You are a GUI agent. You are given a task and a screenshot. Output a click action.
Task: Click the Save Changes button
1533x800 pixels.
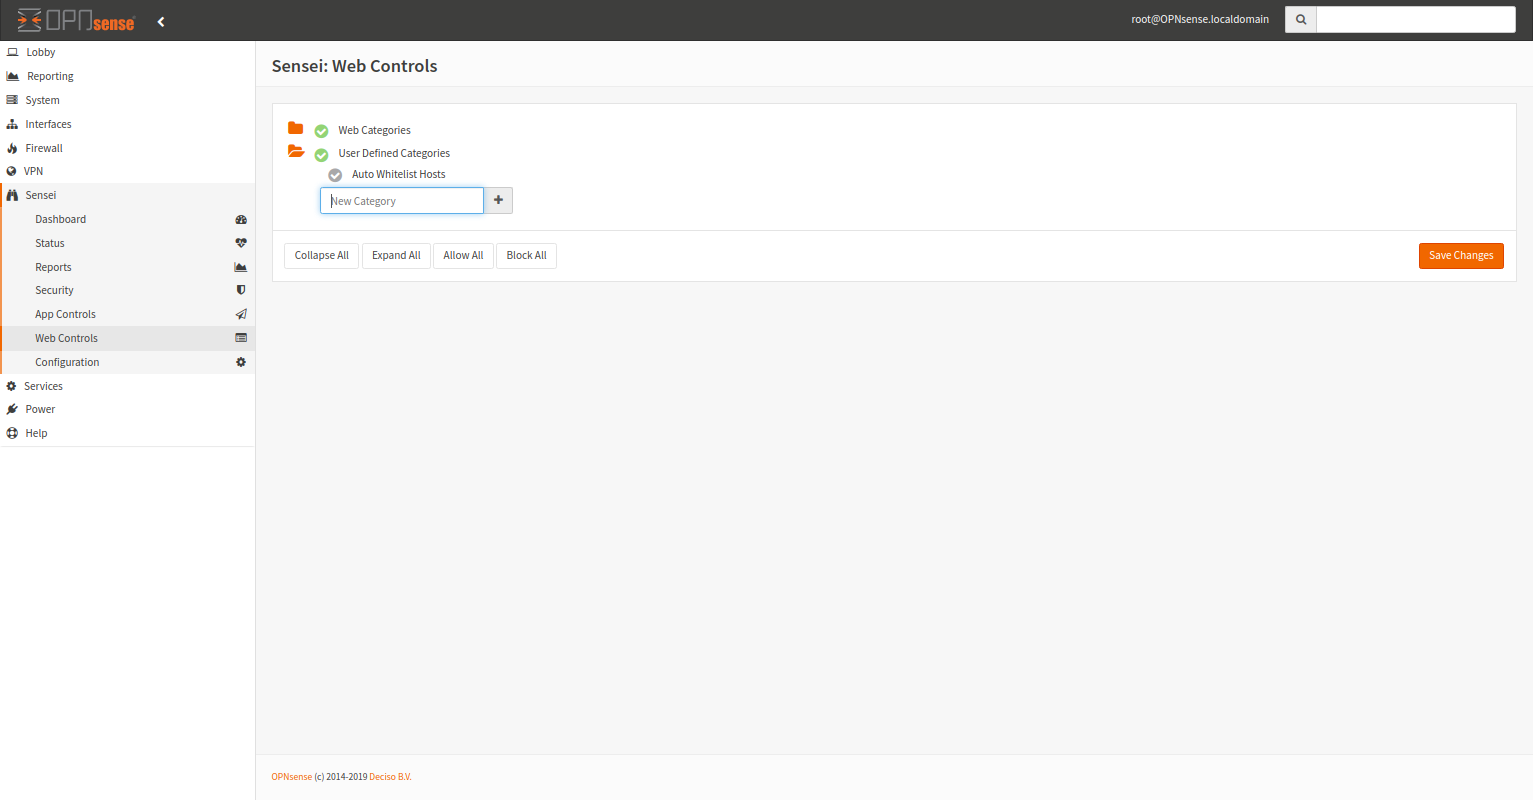(1460, 255)
